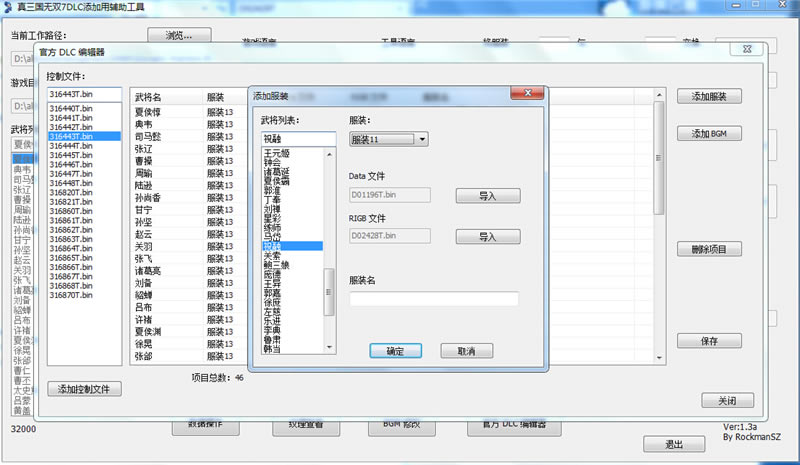The width and height of the screenshot is (800, 465).
Task: Click 武将列表 scrollbar down arrow
Action: click(329, 349)
